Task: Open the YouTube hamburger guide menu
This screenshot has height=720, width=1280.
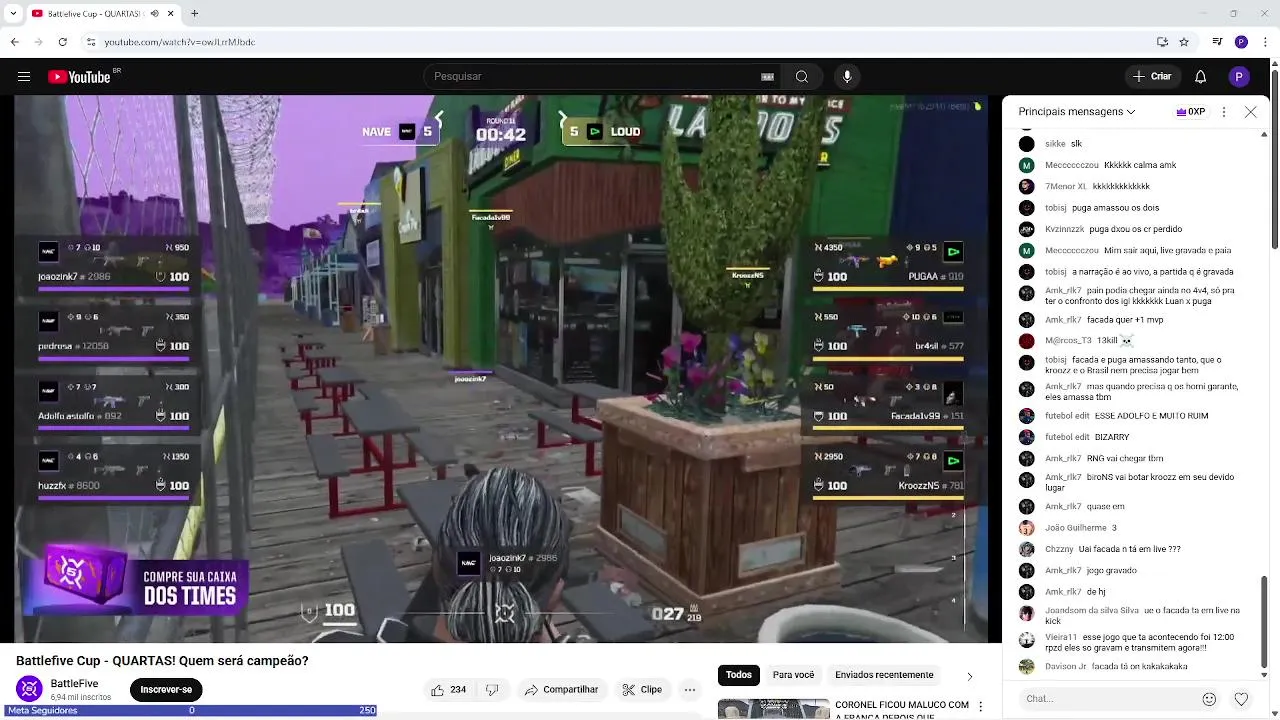Action: [24, 77]
